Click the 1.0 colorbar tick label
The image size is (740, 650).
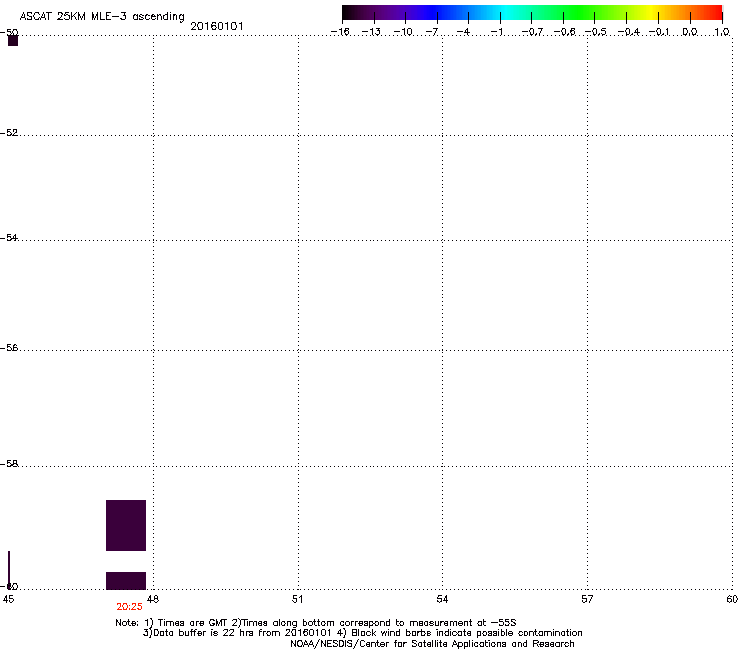tap(722, 32)
